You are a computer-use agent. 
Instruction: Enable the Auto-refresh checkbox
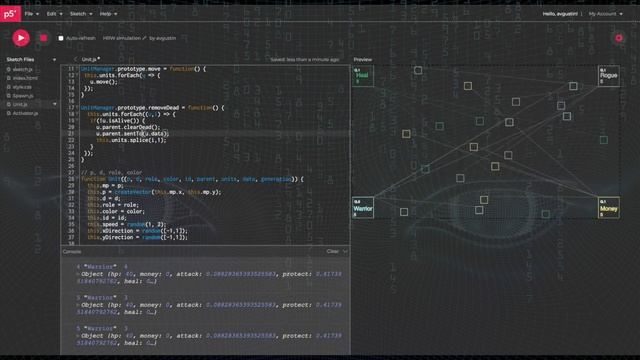point(61,38)
